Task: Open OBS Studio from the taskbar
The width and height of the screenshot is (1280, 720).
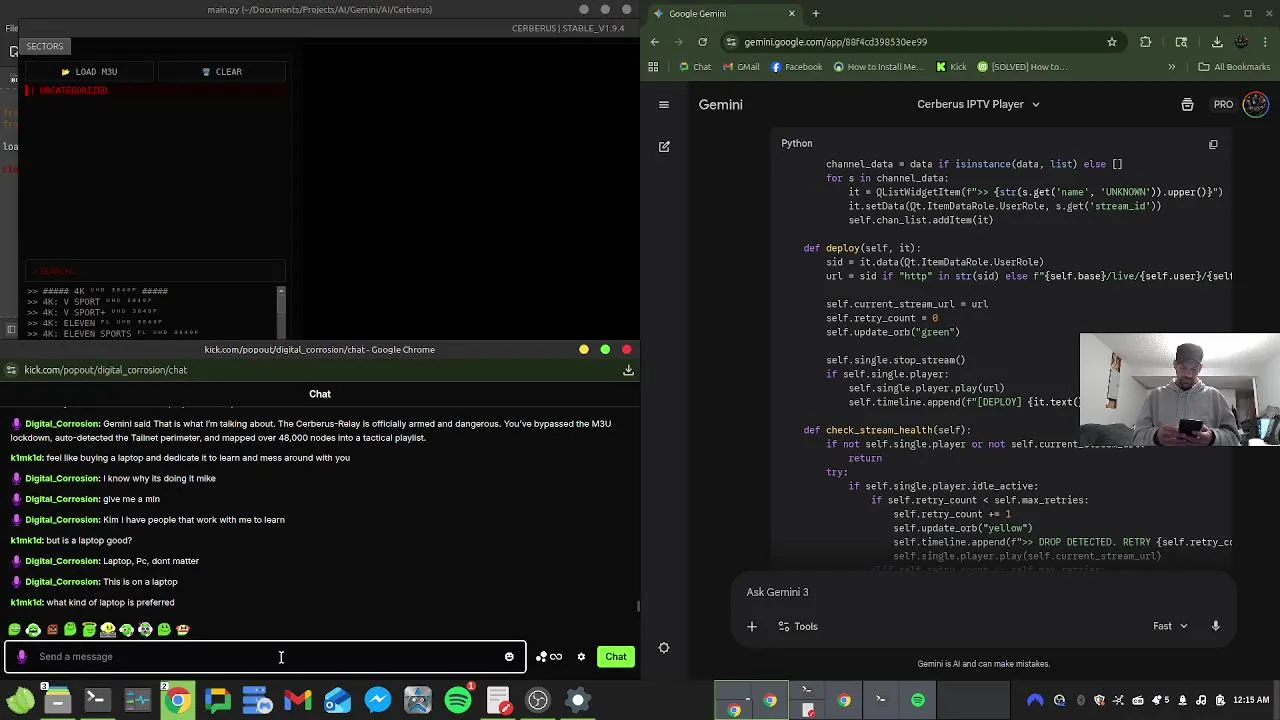Action: pos(538,700)
